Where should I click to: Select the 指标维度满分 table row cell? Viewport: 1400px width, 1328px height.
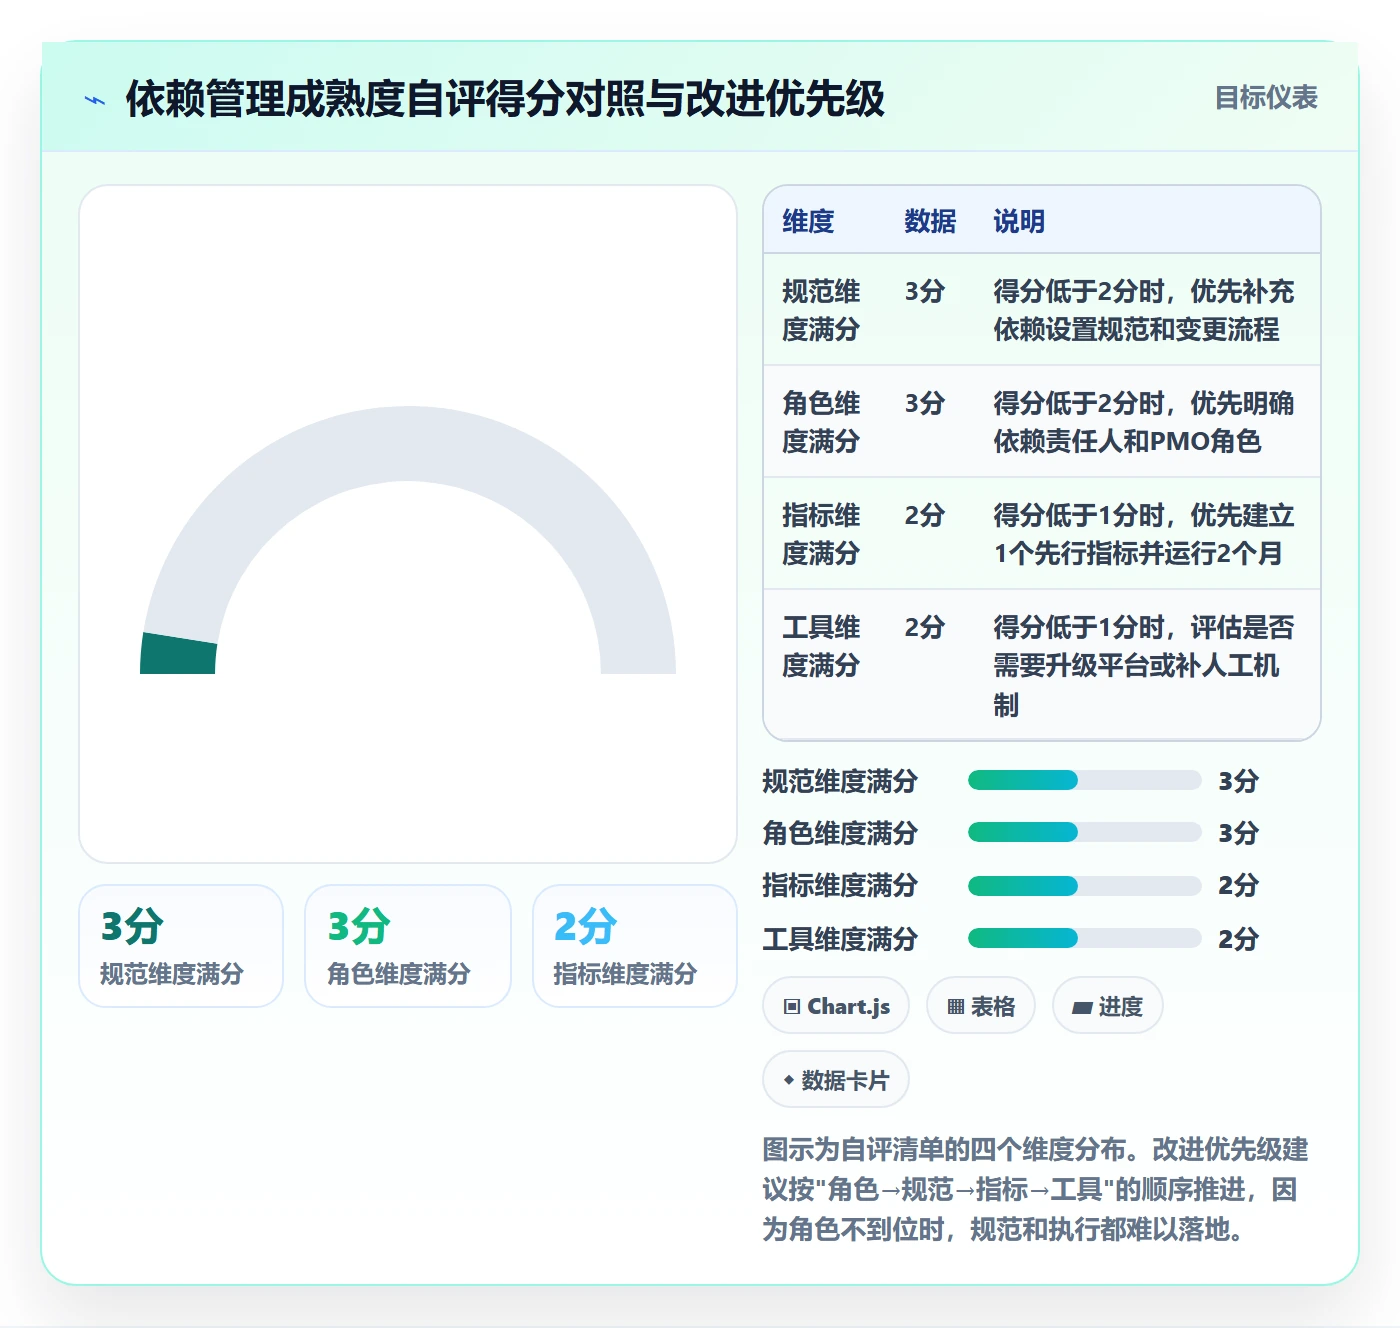pos(821,534)
